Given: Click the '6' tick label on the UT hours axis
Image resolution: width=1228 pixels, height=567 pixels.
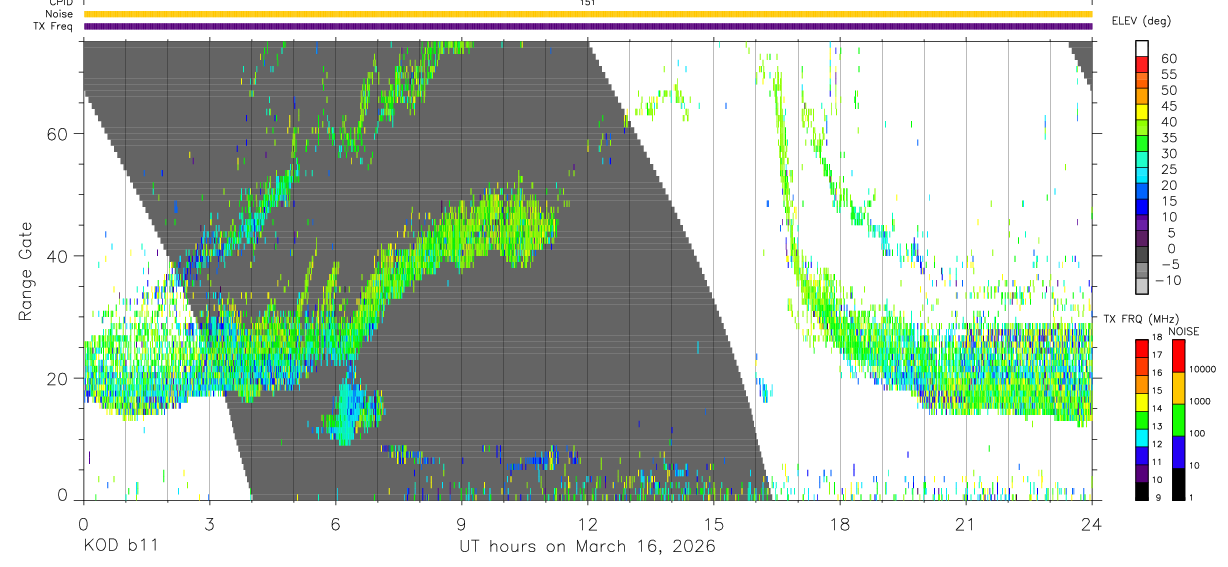Looking at the screenshot, I should [x=335, y=524].
